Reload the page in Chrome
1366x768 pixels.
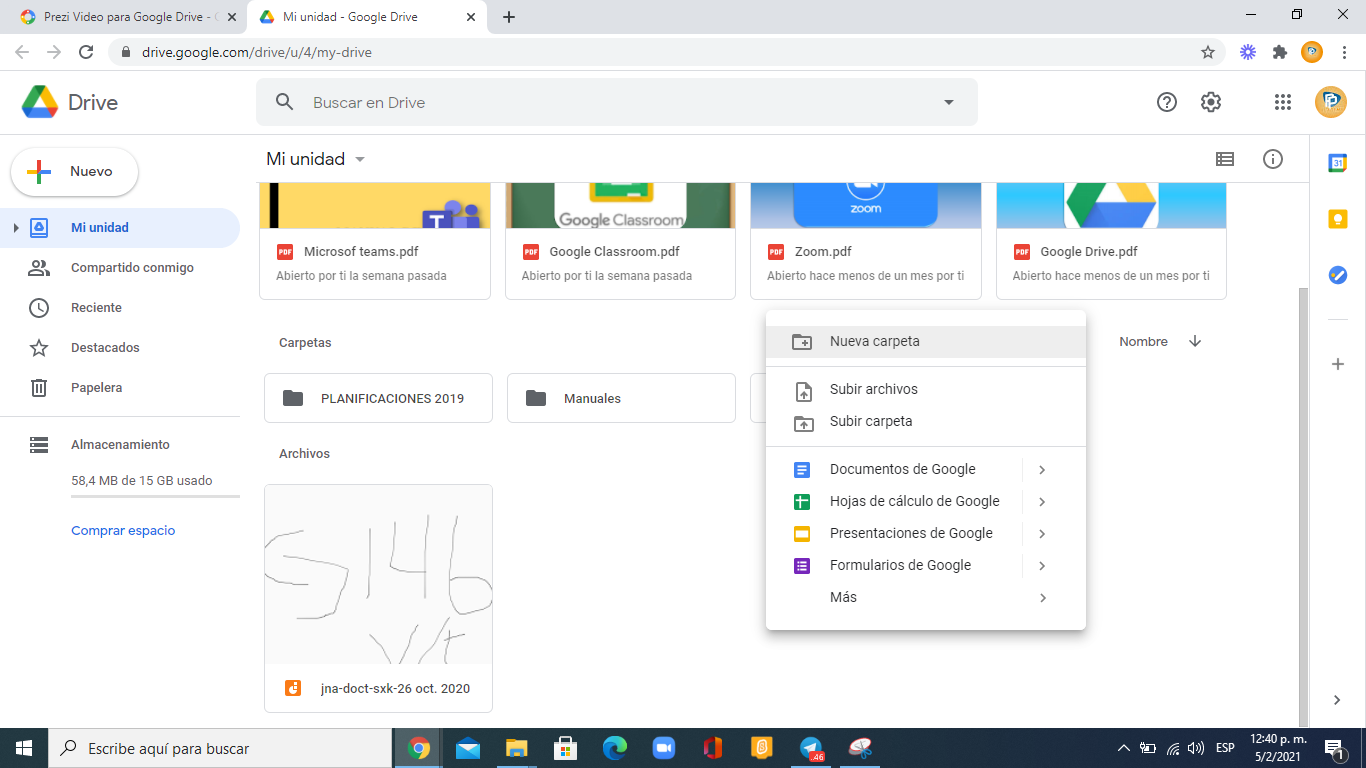86,52
